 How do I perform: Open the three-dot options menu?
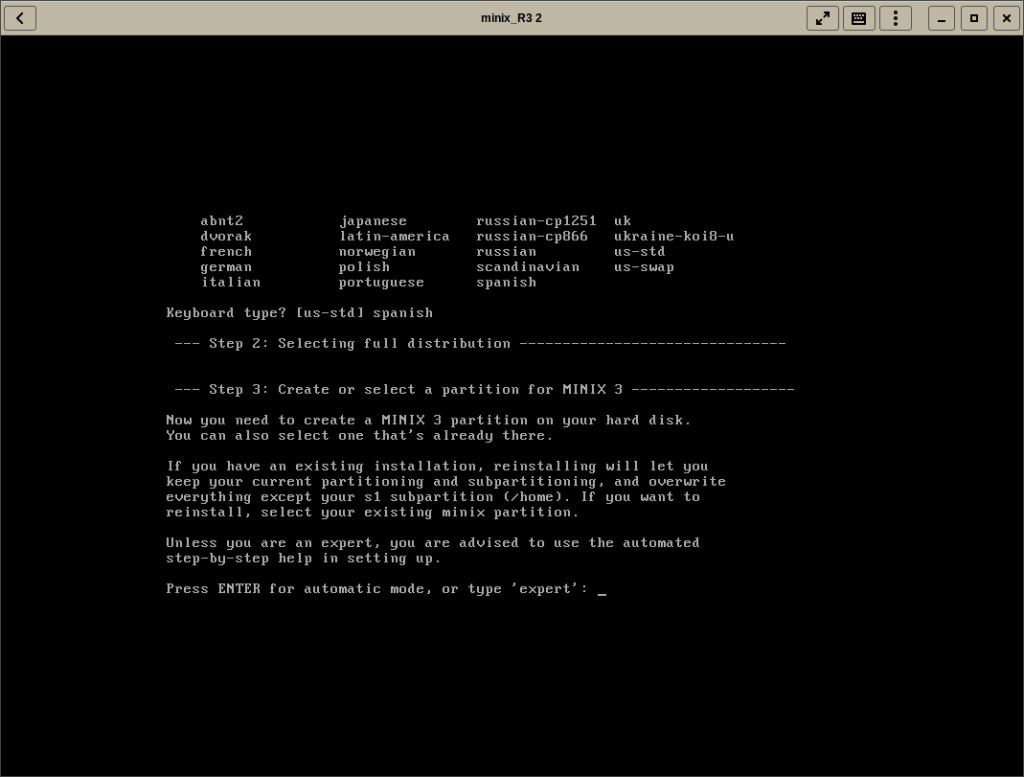tap(895, 18)
